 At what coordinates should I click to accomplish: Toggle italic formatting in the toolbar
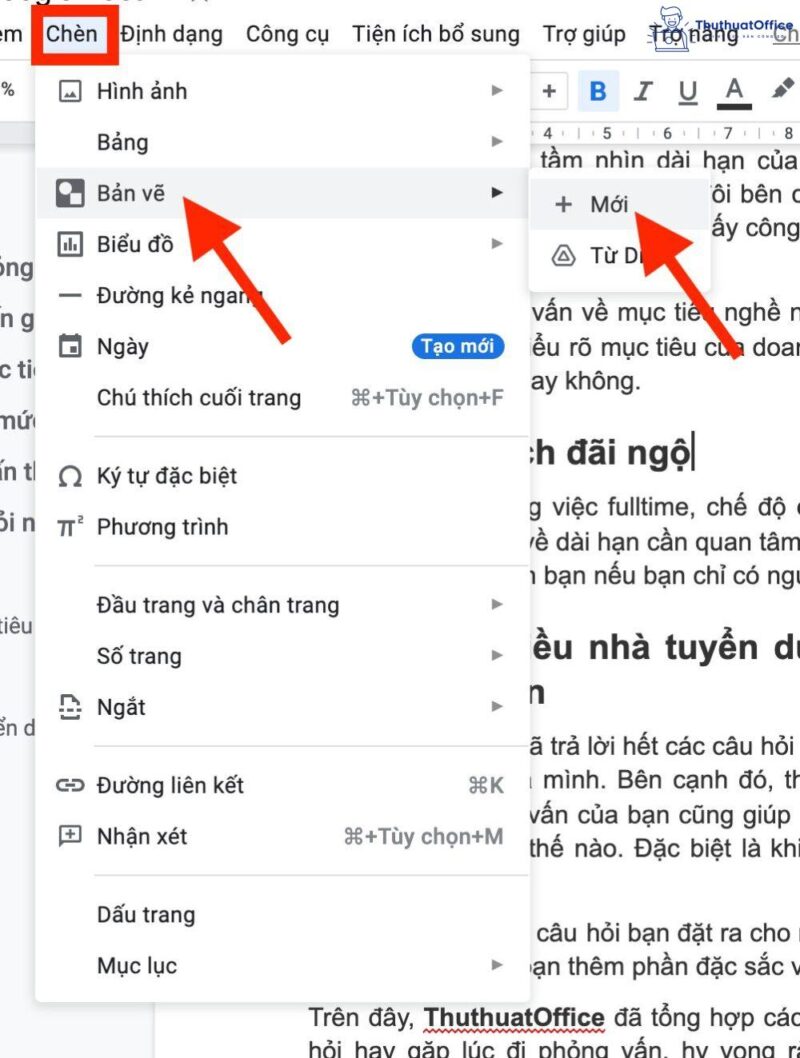point(642,91)
